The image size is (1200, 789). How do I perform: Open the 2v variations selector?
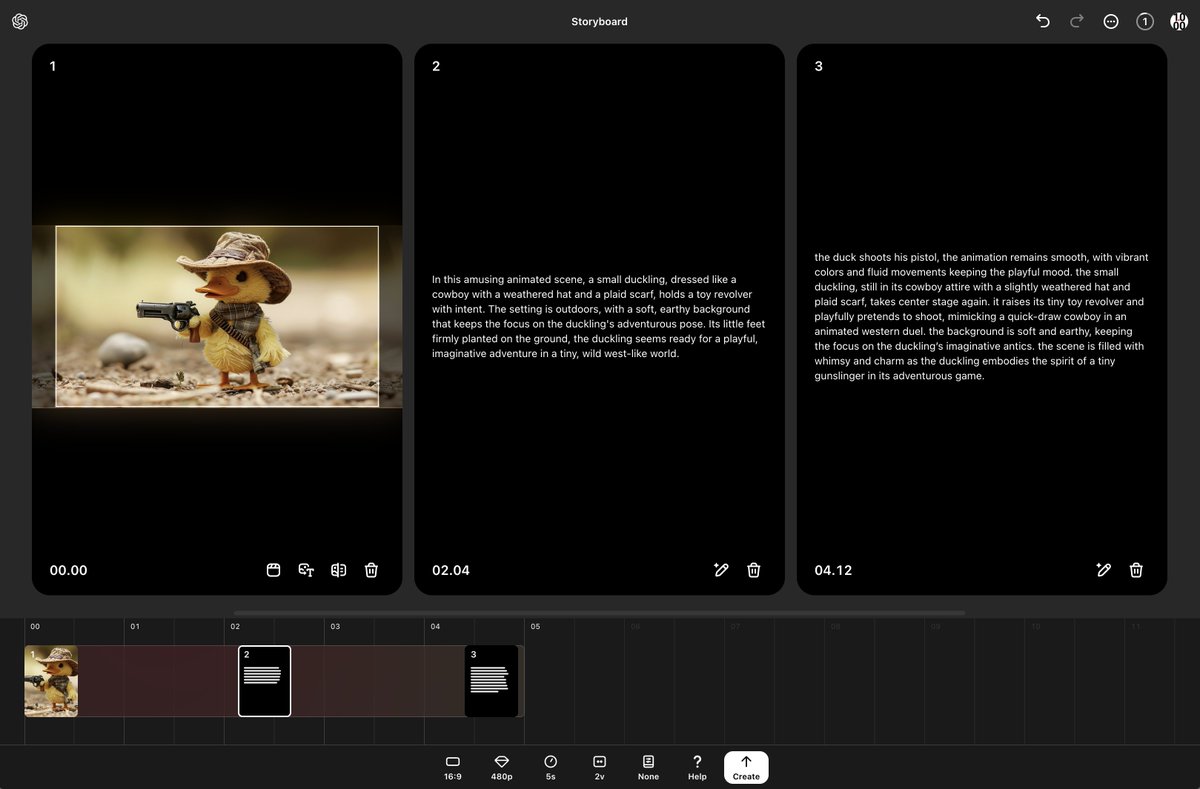coord(599,767)
